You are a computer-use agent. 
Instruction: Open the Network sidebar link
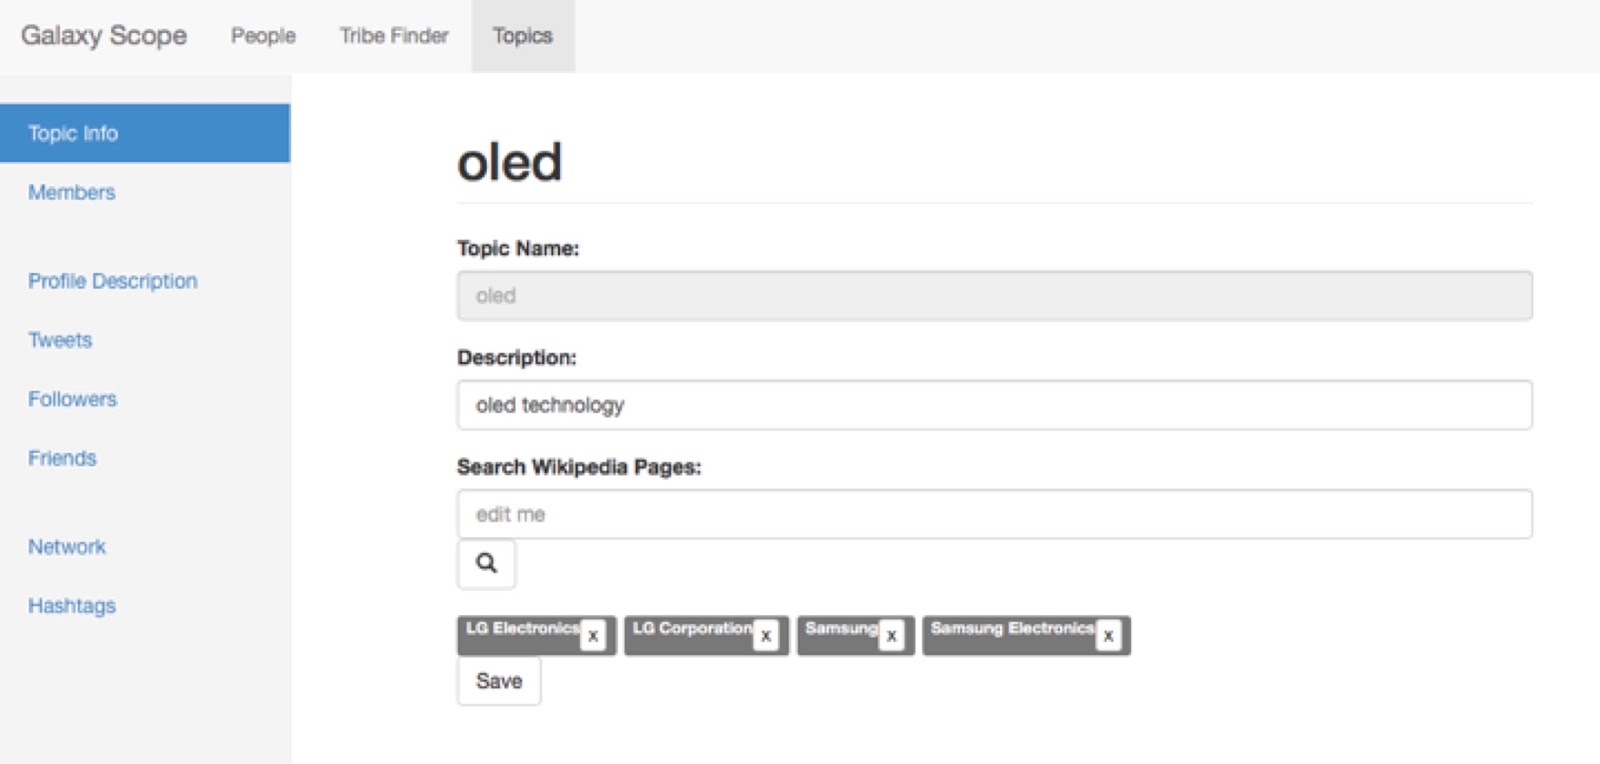67,547
